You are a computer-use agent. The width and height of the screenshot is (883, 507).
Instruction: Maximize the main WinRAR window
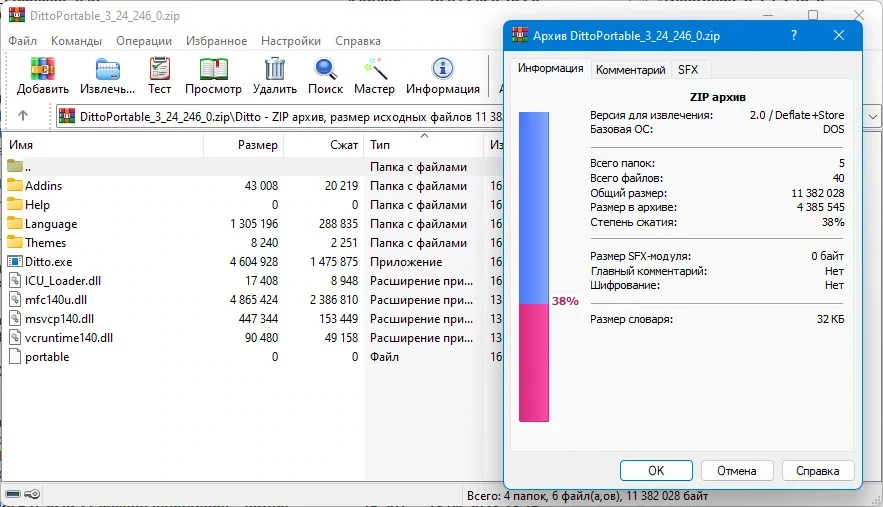click(813, 15)
